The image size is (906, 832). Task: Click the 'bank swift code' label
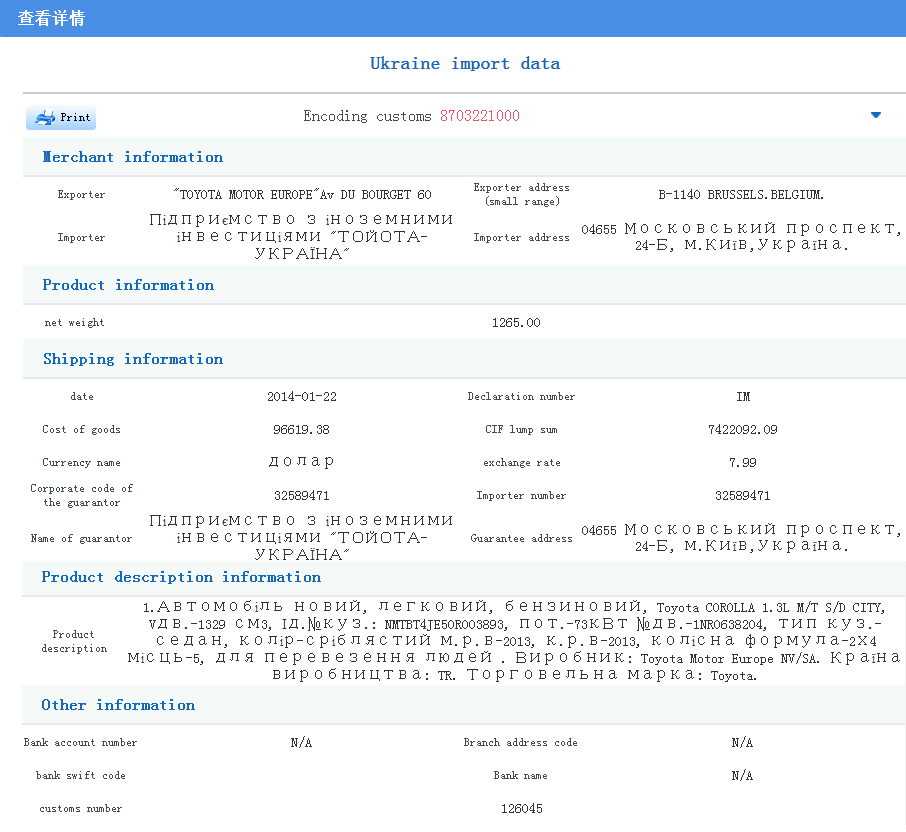(81, 775)
